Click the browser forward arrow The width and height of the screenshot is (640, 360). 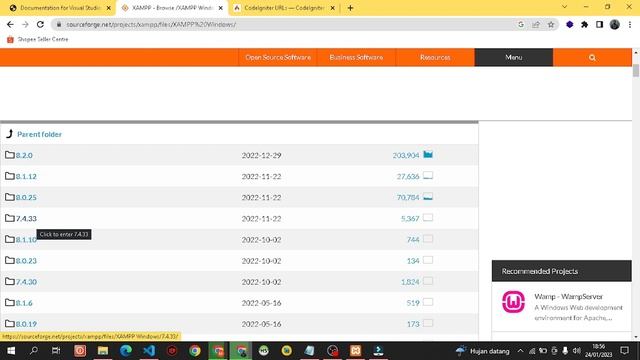(x=25, y=24)
